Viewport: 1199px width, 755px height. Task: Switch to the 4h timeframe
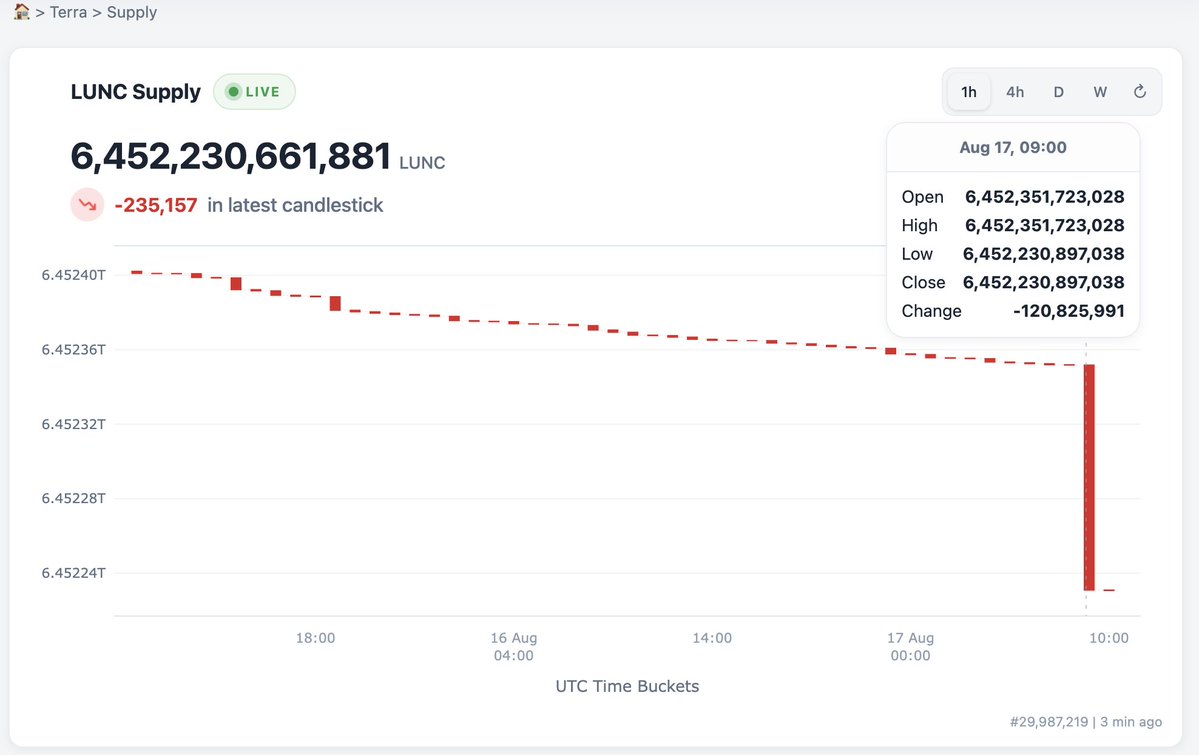point(1015,92)
